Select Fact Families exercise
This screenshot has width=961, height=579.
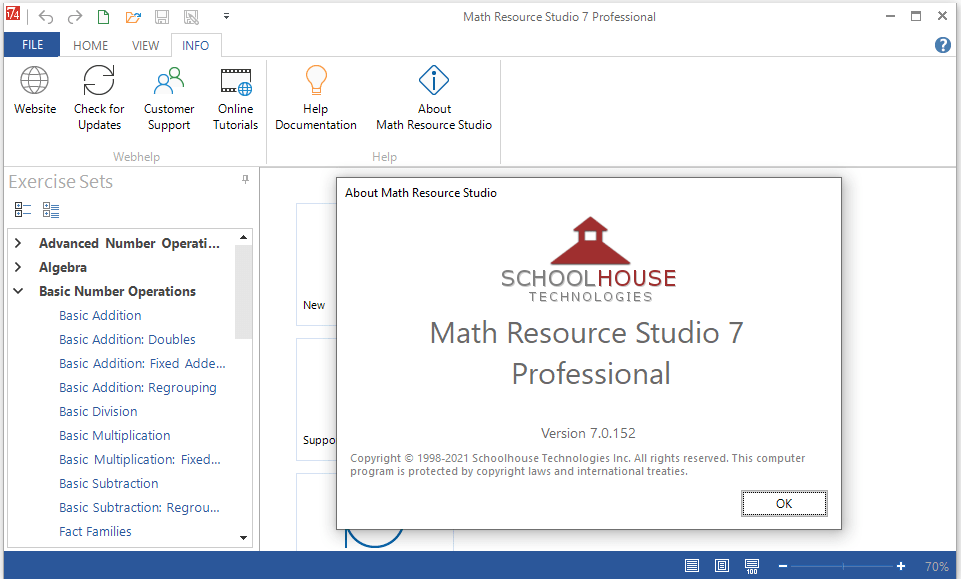[95, 531]
